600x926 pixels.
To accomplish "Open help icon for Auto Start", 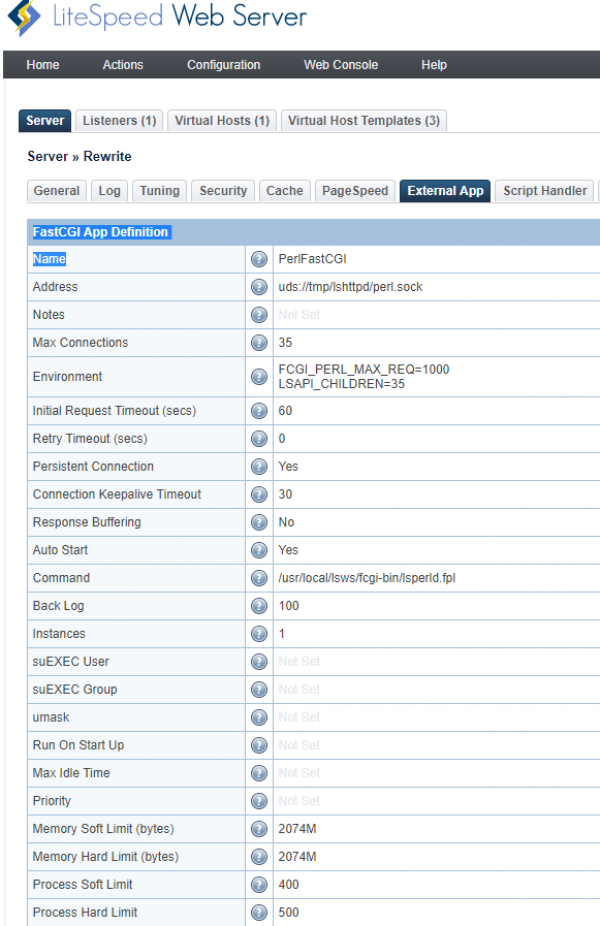I will (x=259, y=550).
